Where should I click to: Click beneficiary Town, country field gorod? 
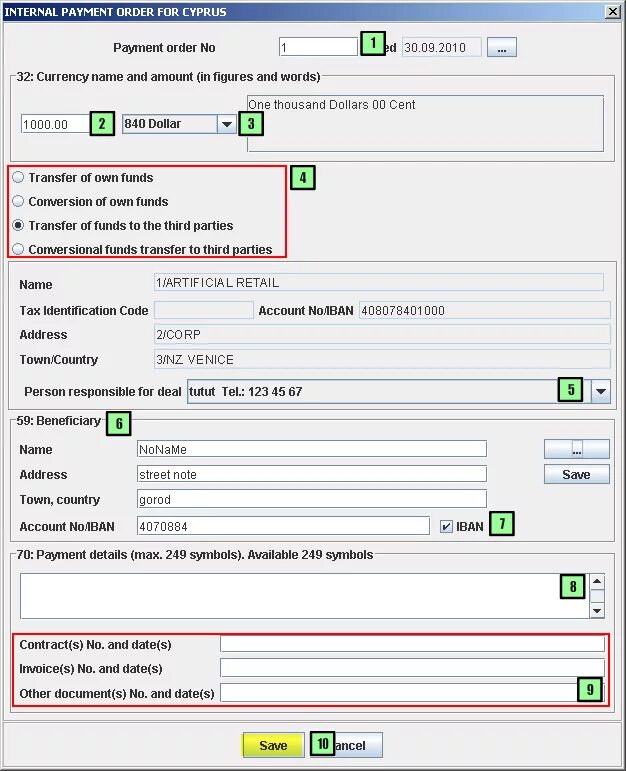pos(312,499)
